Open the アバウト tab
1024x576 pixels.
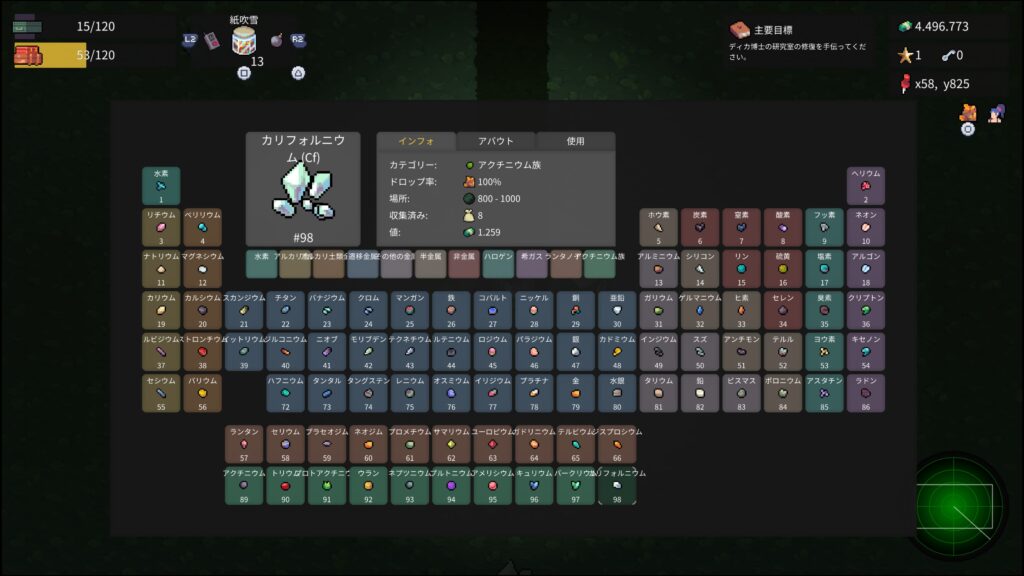click(x=496, y=141)
